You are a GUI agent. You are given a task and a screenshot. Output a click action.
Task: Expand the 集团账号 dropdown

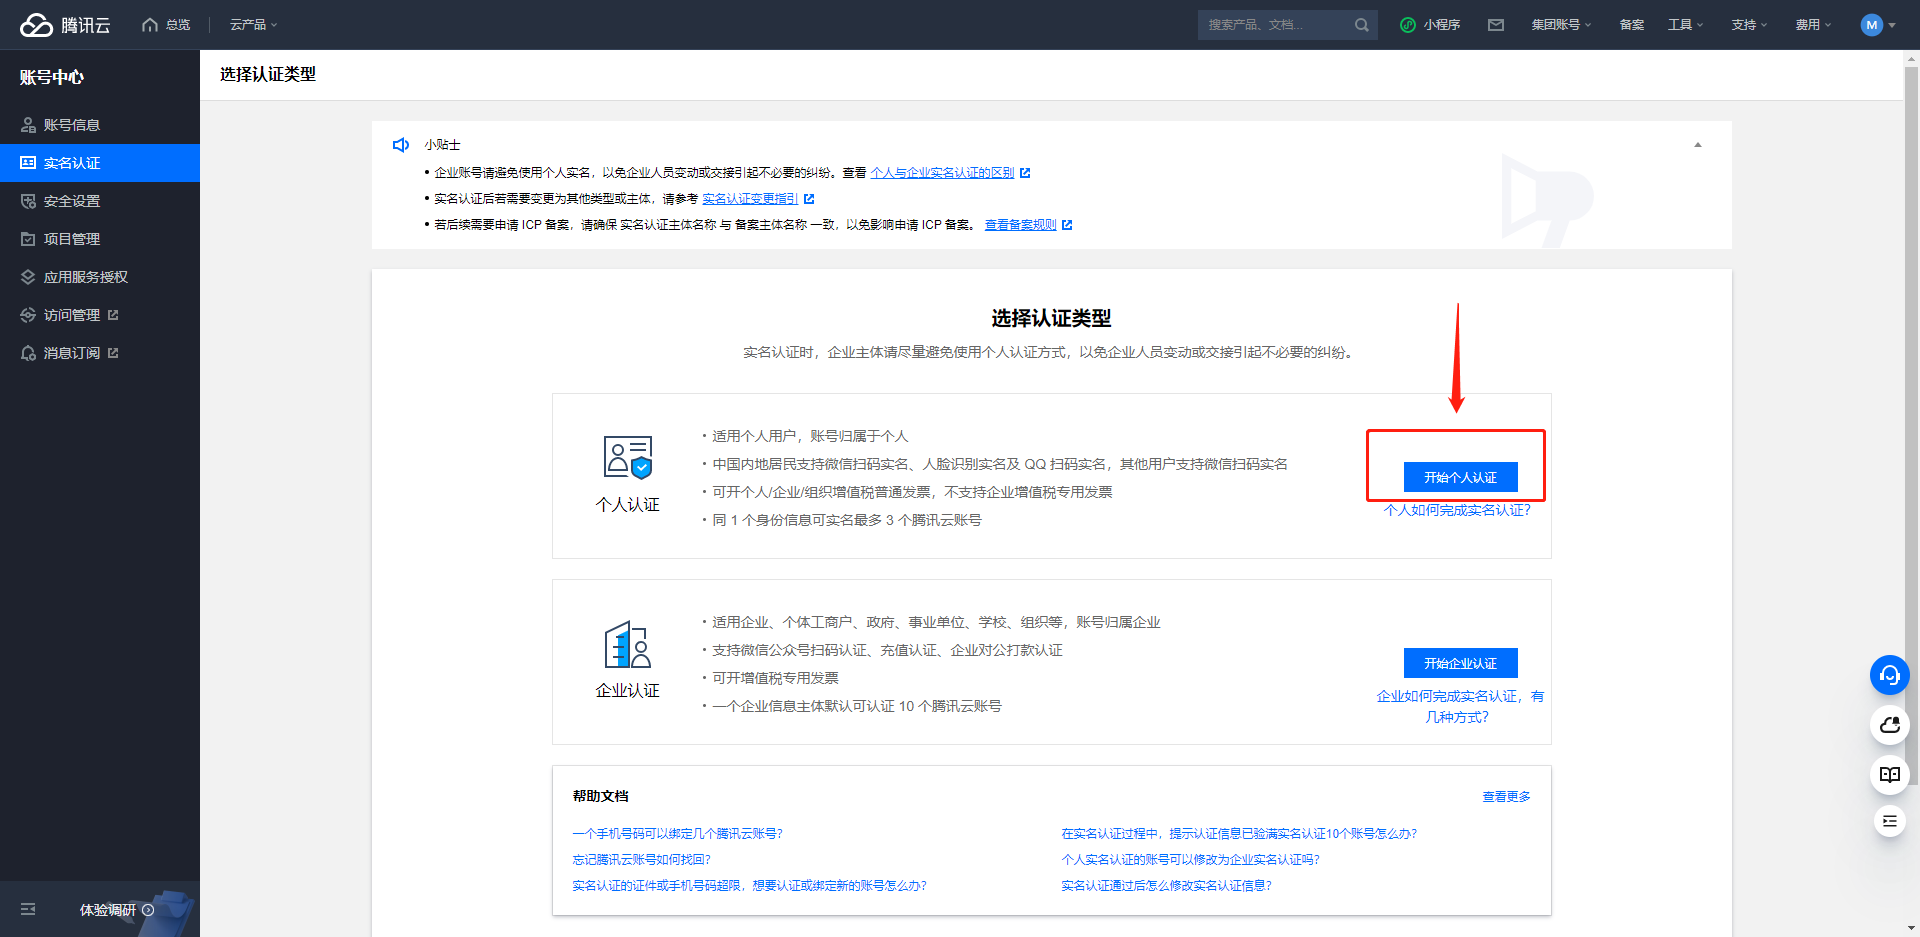tap(1561, 25)
